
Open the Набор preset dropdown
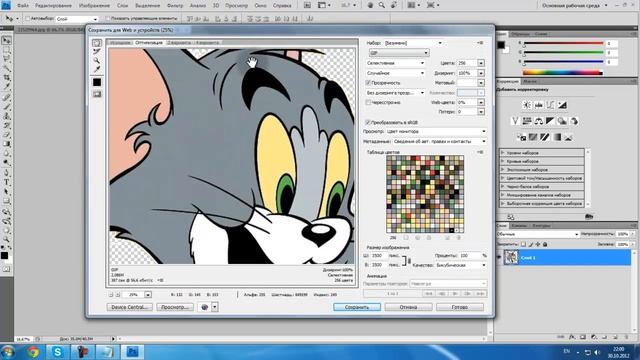tap(413, 43)
